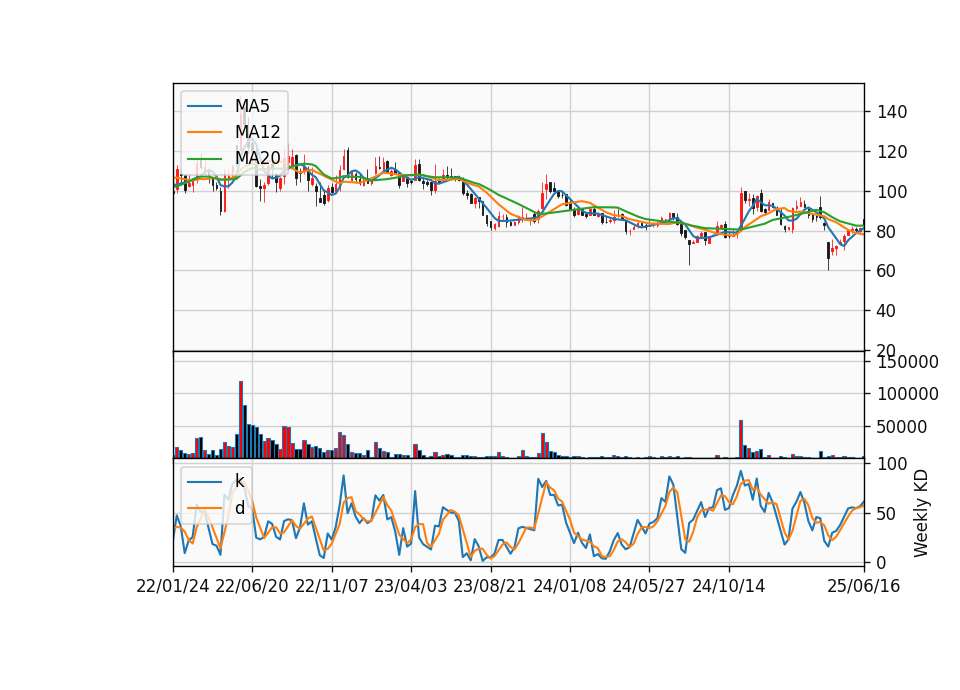Viewport: 960px width, 690px height.
Task: Click the 24/01/08 date label
Action: pyautogui.click(x=569, y=586)
